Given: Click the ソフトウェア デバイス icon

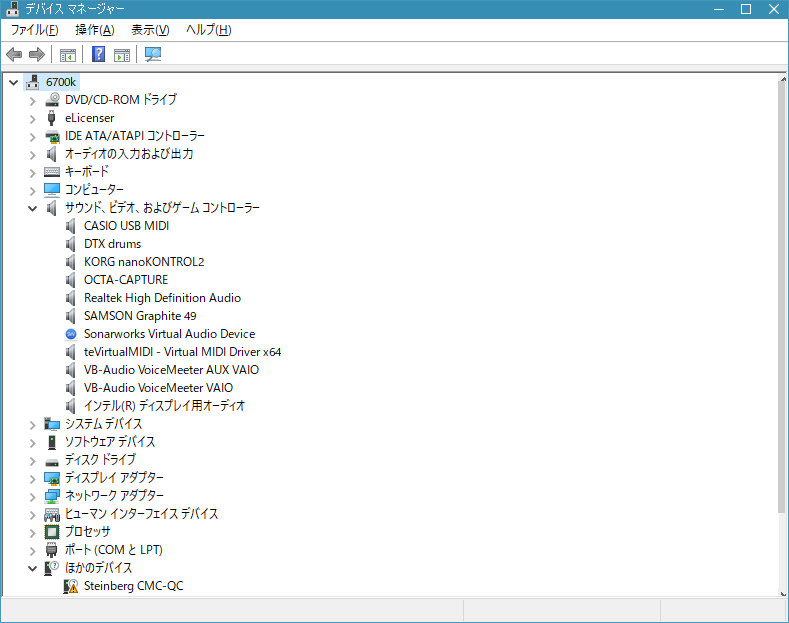Looking at the screenshot, I should (52, 442).
